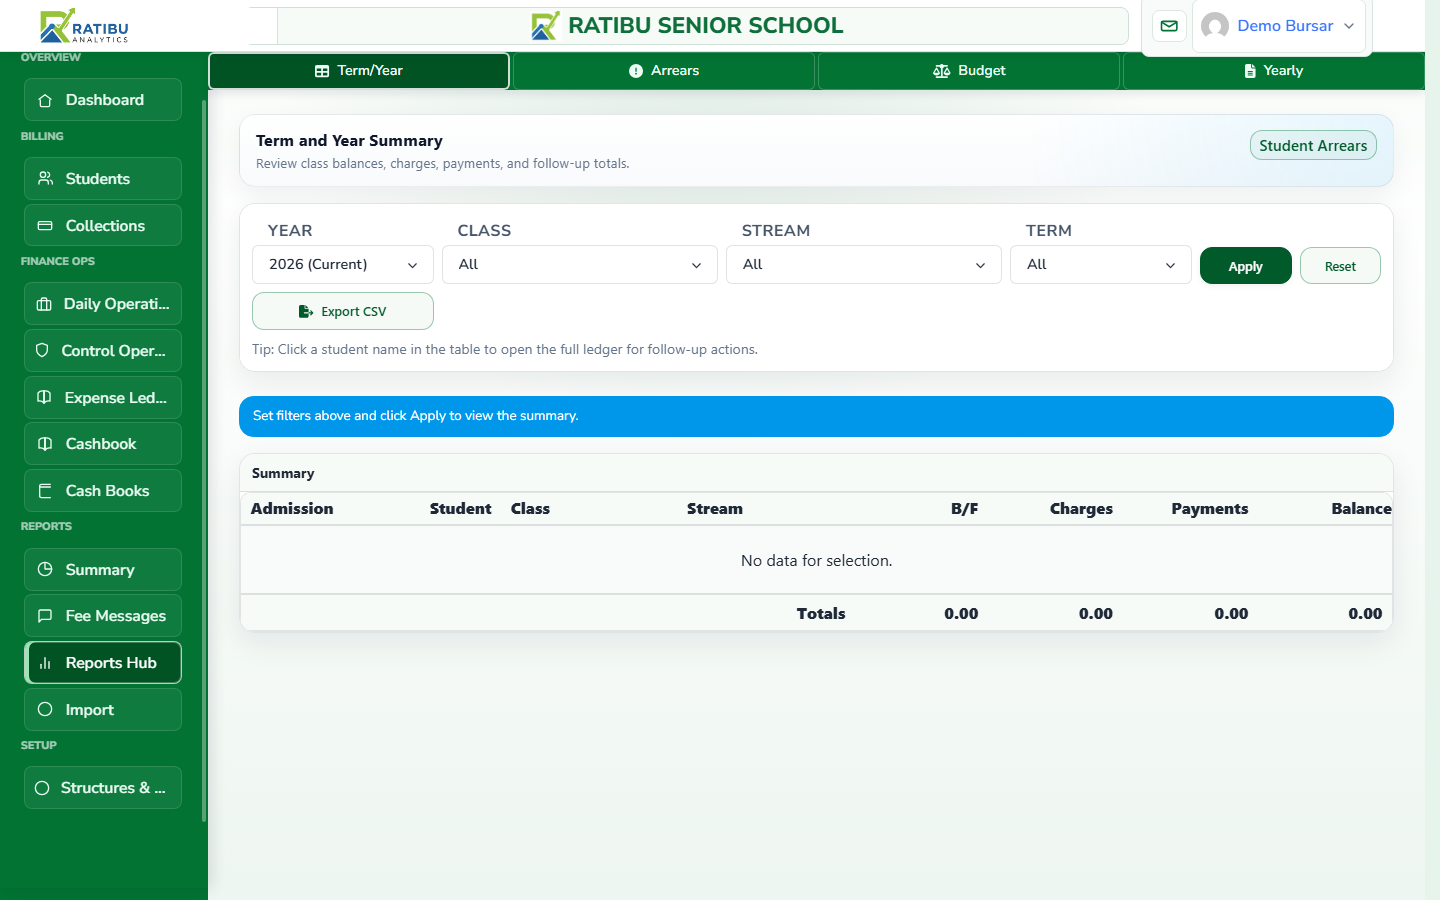Click the Apply button
The height and width of the screenshot is (900, 1440).
(x=1246, y=266)
